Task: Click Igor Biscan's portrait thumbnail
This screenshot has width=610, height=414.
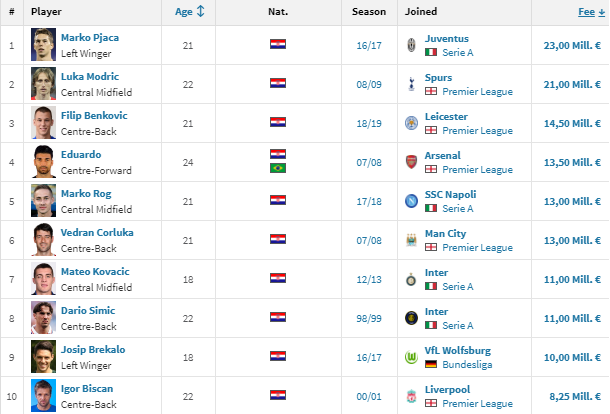Action: [x=43, y=396]
